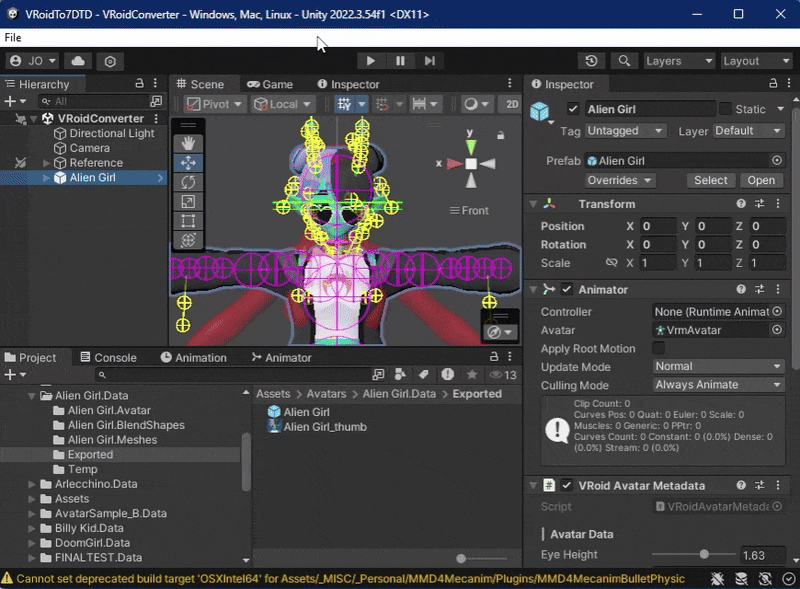Viewport: 800px width, 589px height.
Task: Pause the editor playback
Action: pos(400,61)
